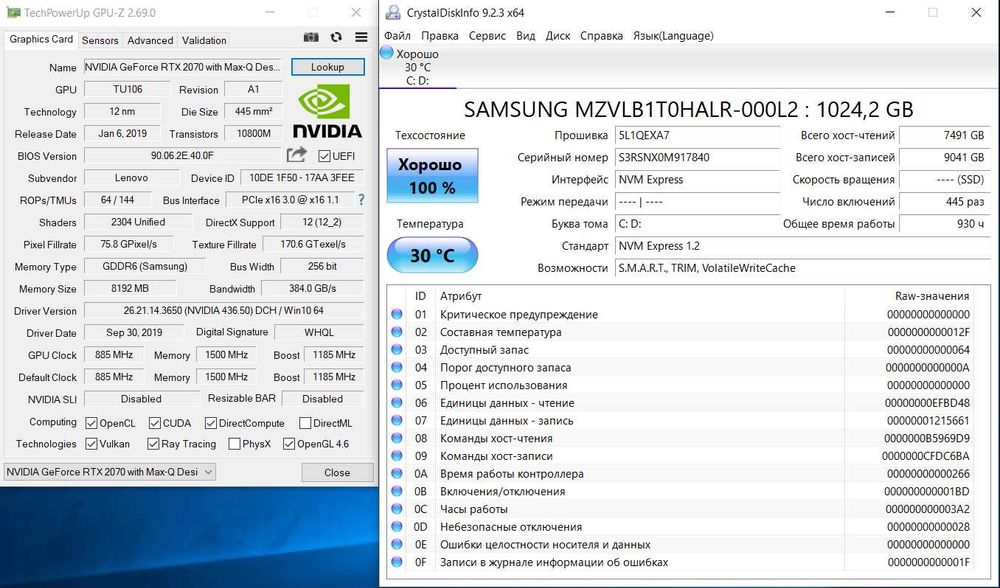The width and height of the screenshot is (1000, 588).
Task: Click the CrystalDiskInfo title bar app icon
Action: point(393,13)
